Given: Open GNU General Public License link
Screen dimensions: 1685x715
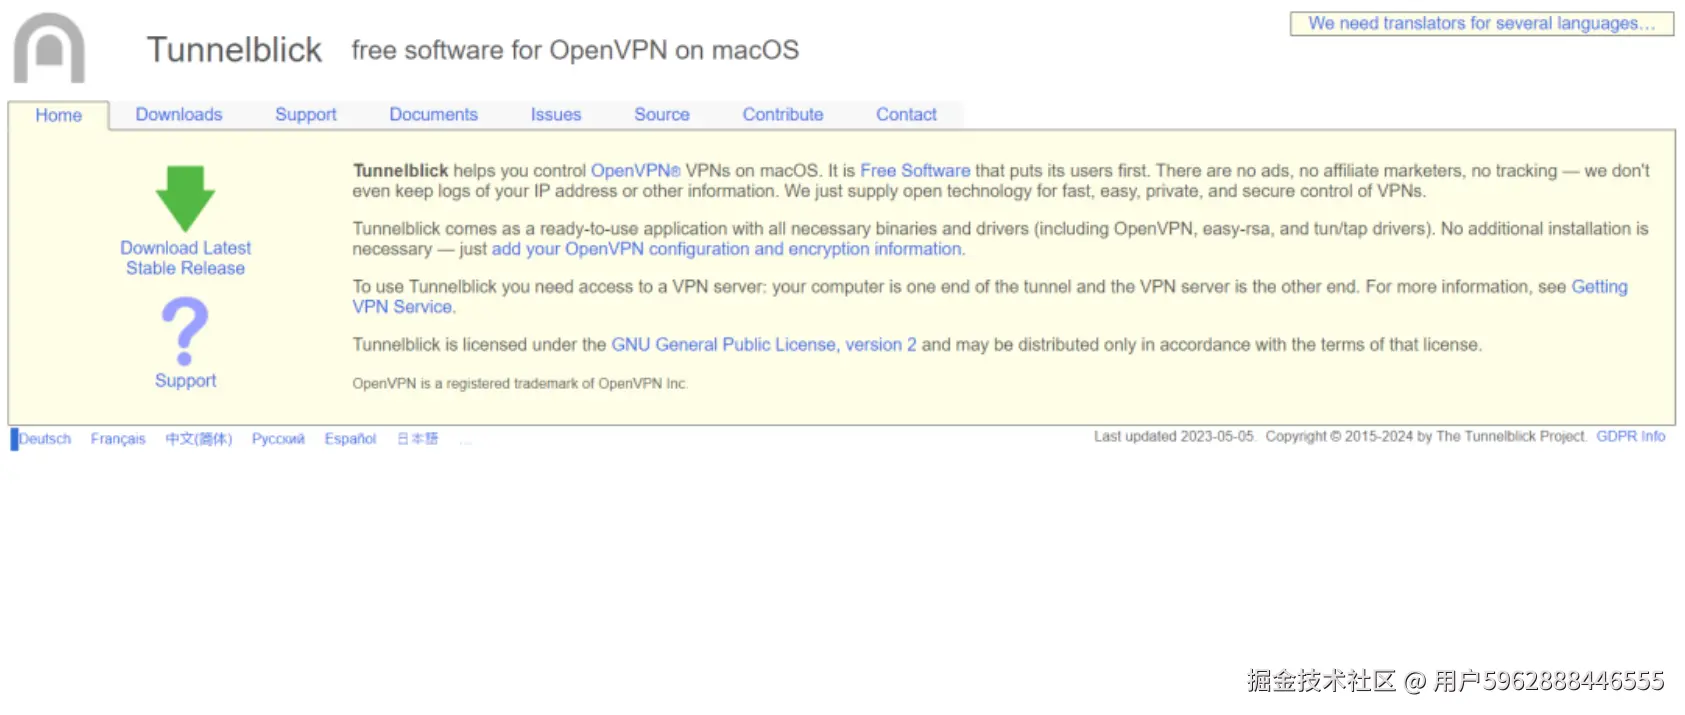Looking at the screenshot, I should click(x=763, y=345).
